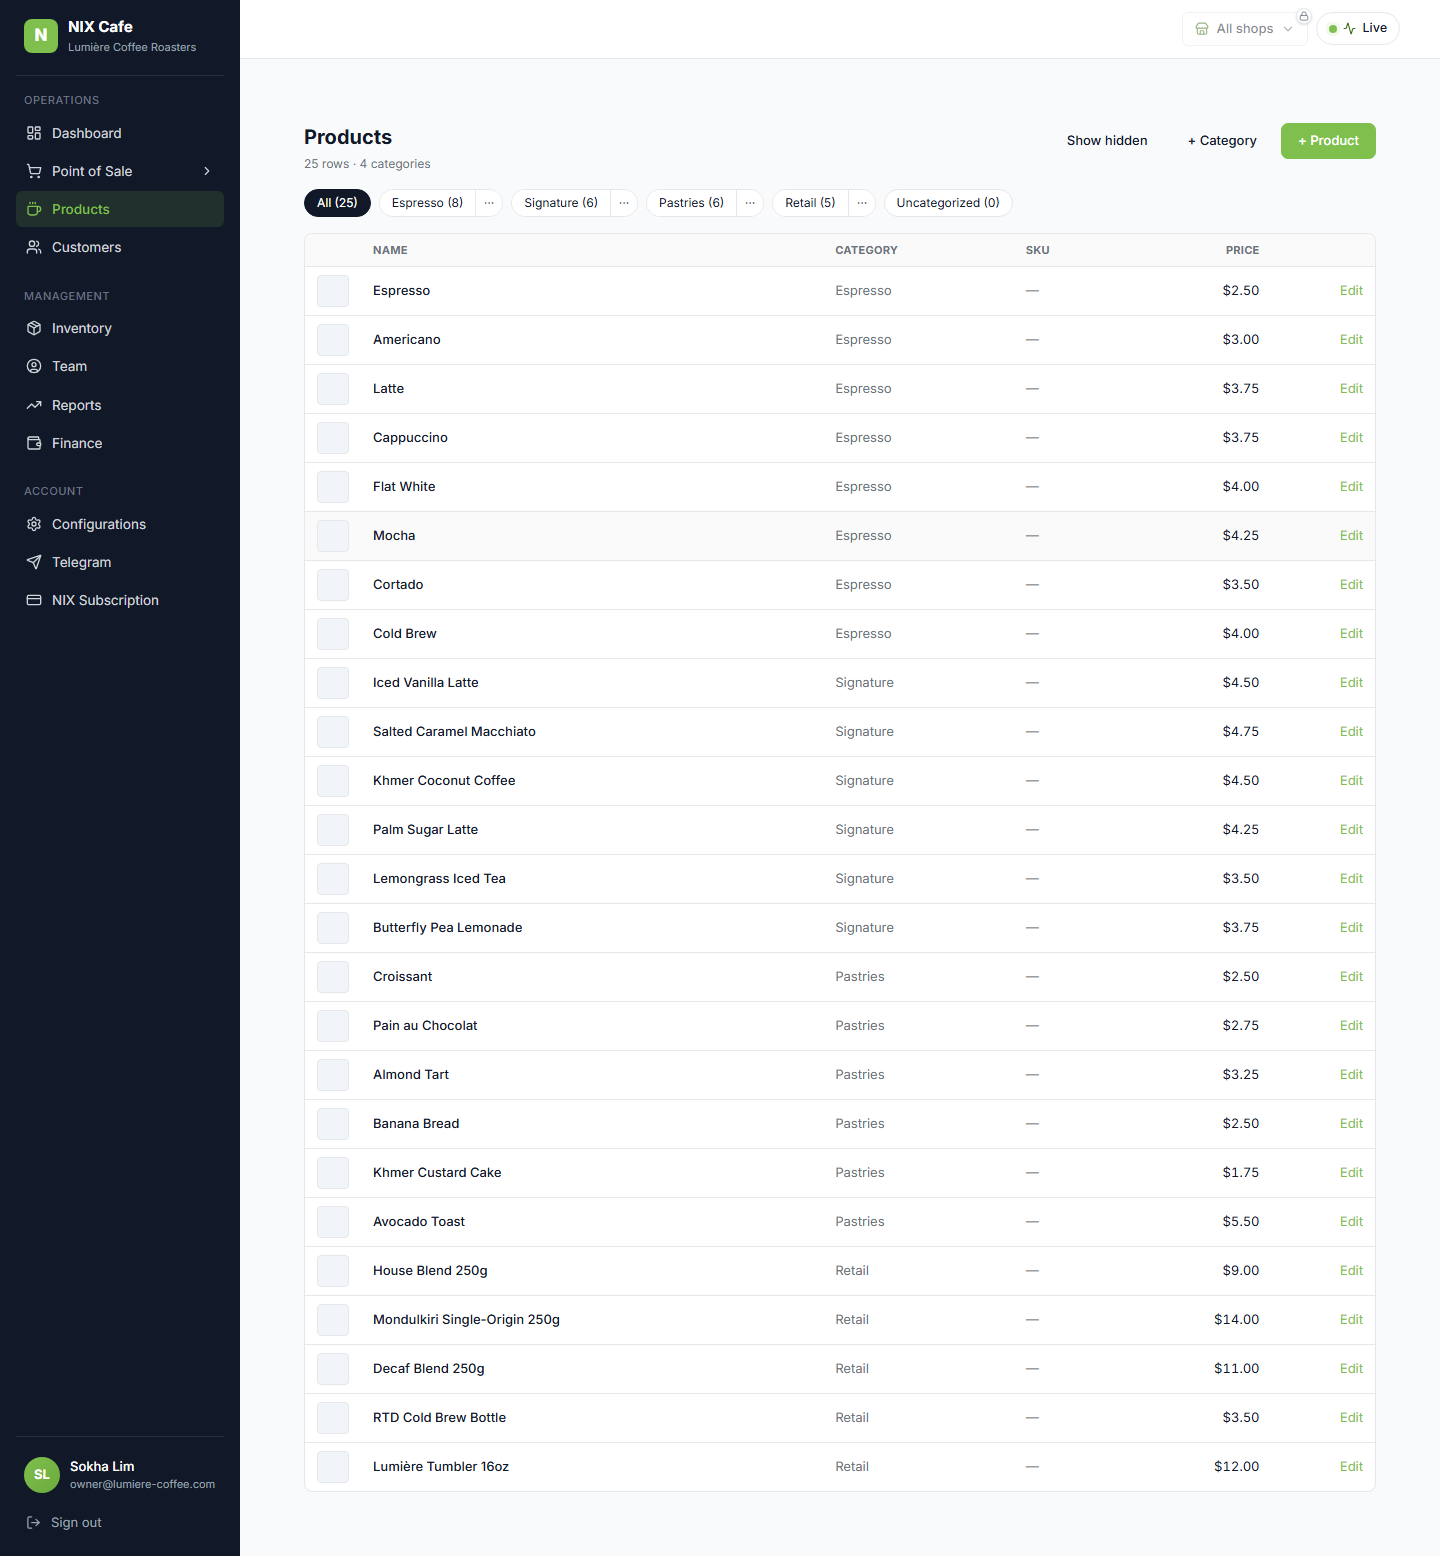The height and width of the screenshot is (1556, 1440).
Task: Click the Reports trend line icon
Action: pyautogui.click(x=34, y=405)
